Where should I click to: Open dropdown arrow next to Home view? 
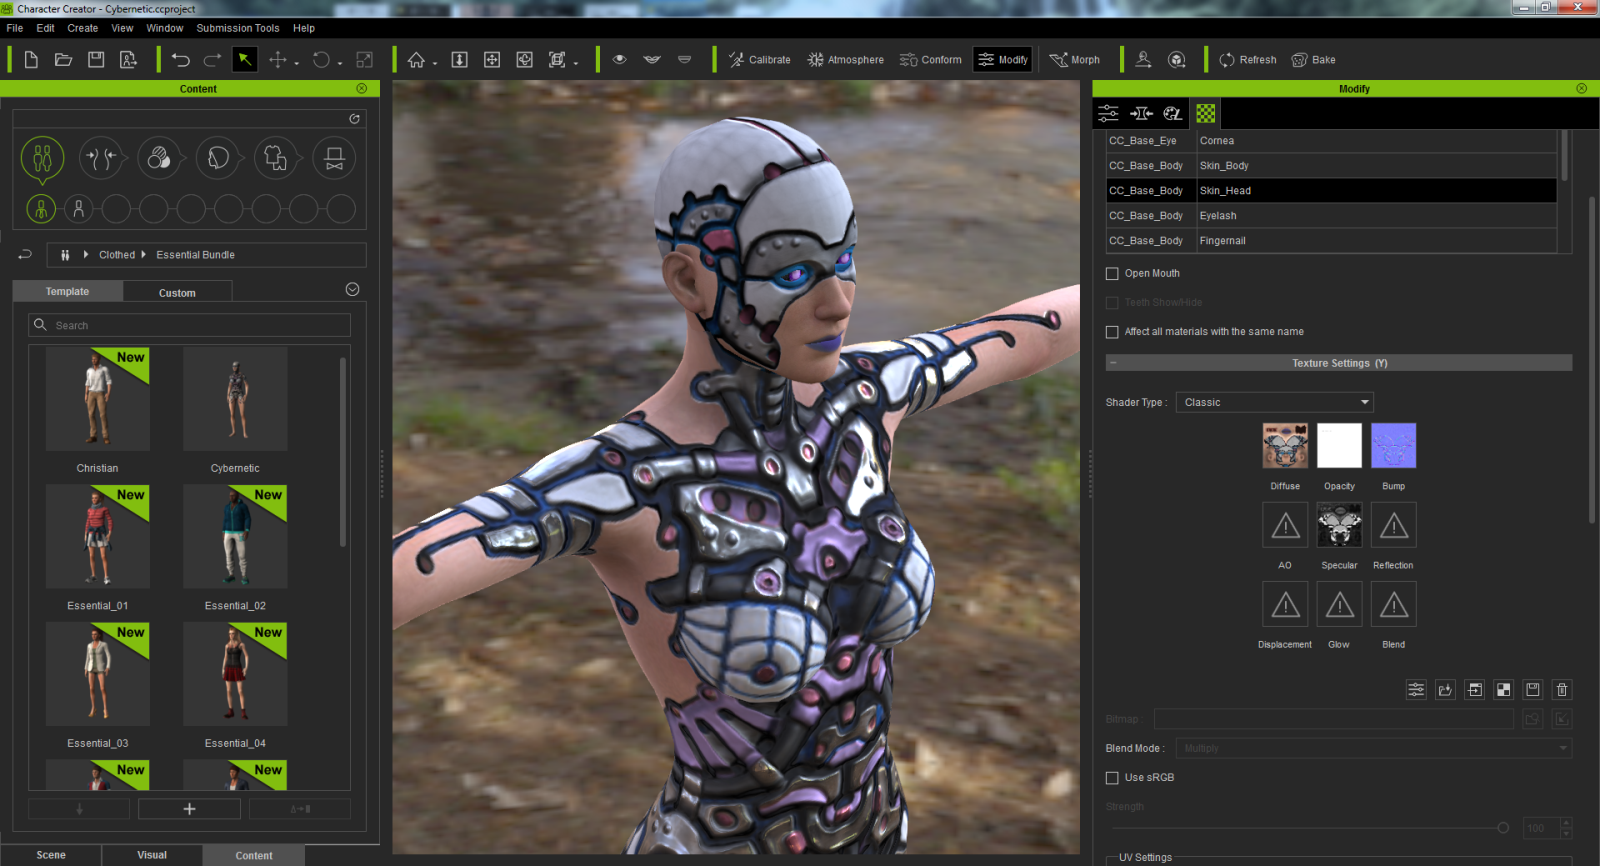click(435, 63)
